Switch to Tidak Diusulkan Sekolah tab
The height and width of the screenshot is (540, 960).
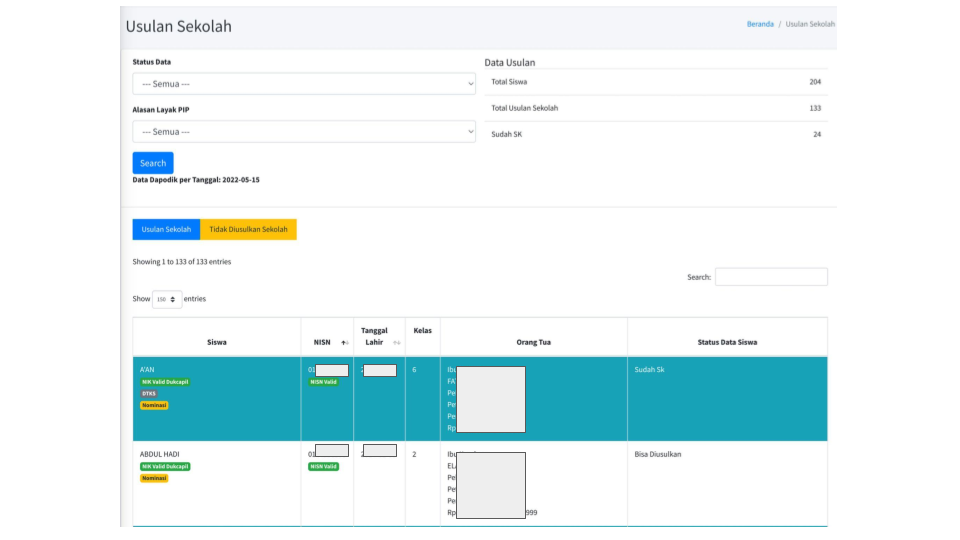pyautogui.click(x=249, y=229)
